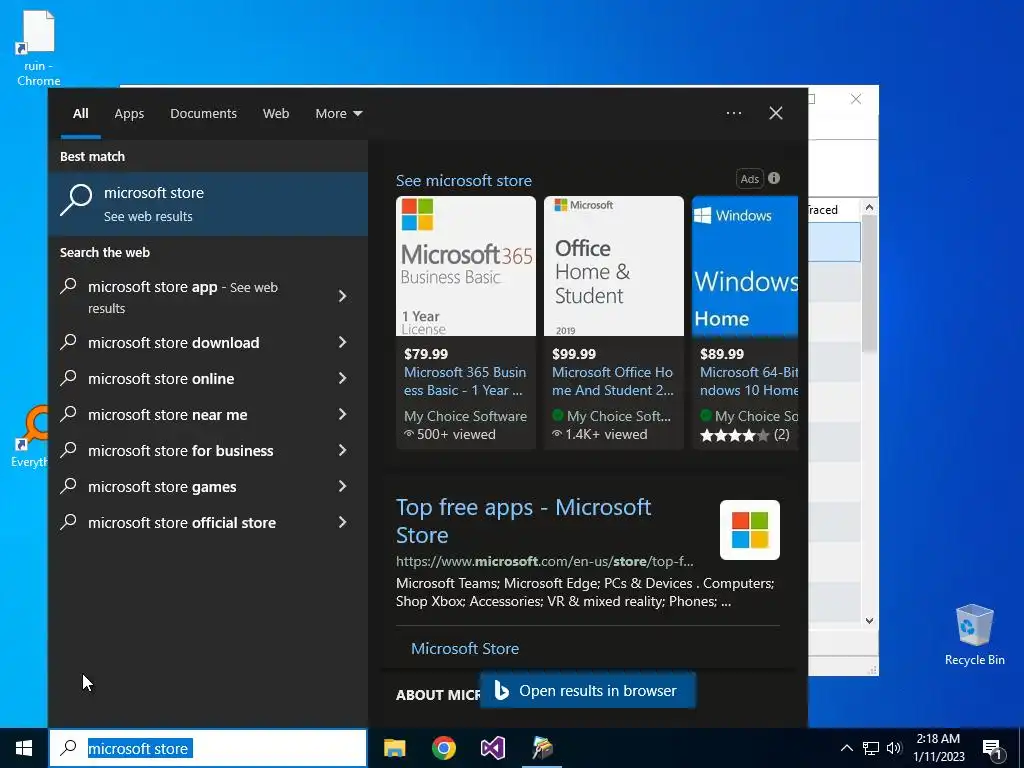Open the See microsoft store link
This screenshot has height=768, width=1024.
464,181
